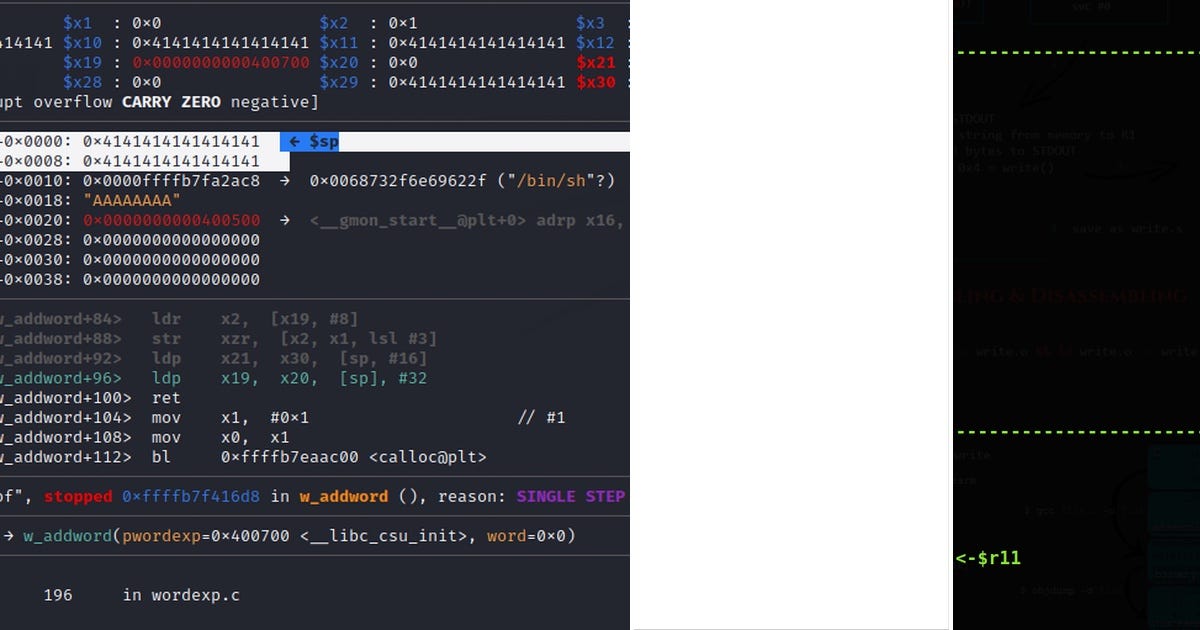Screen dimensions: 1200x630
Task: Click the dereference arrow on stack line 0x0020
Action: click(283, 220)
